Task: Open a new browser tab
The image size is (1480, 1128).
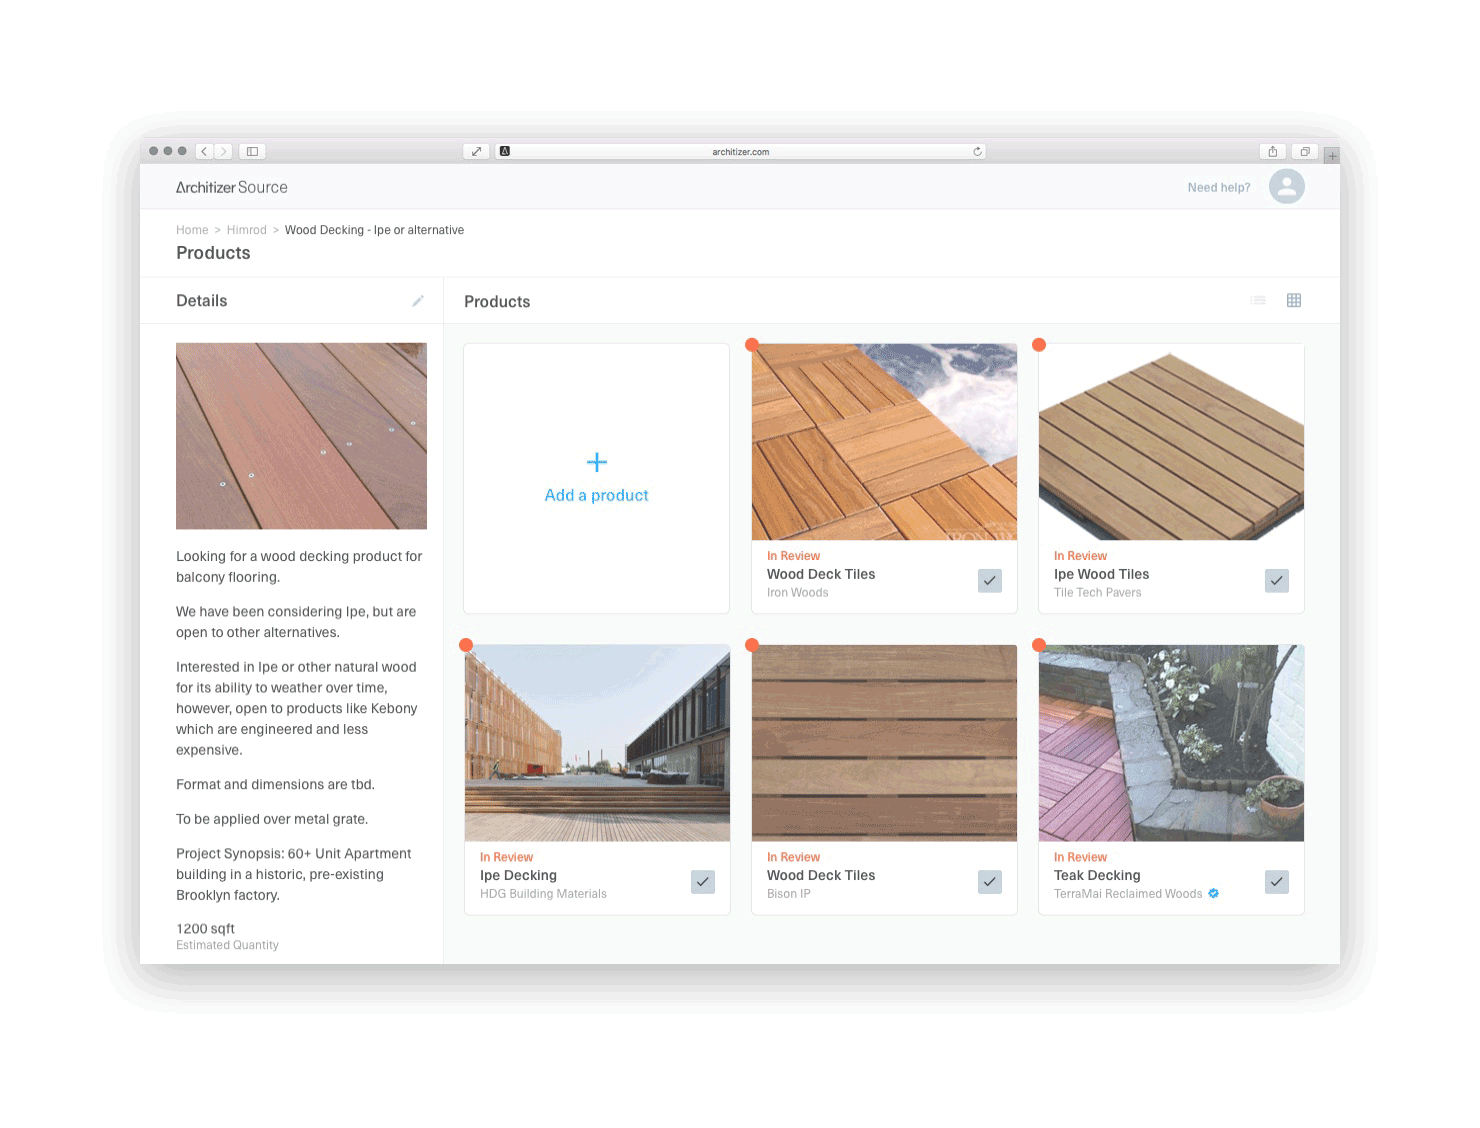Action: point(1332,156)
